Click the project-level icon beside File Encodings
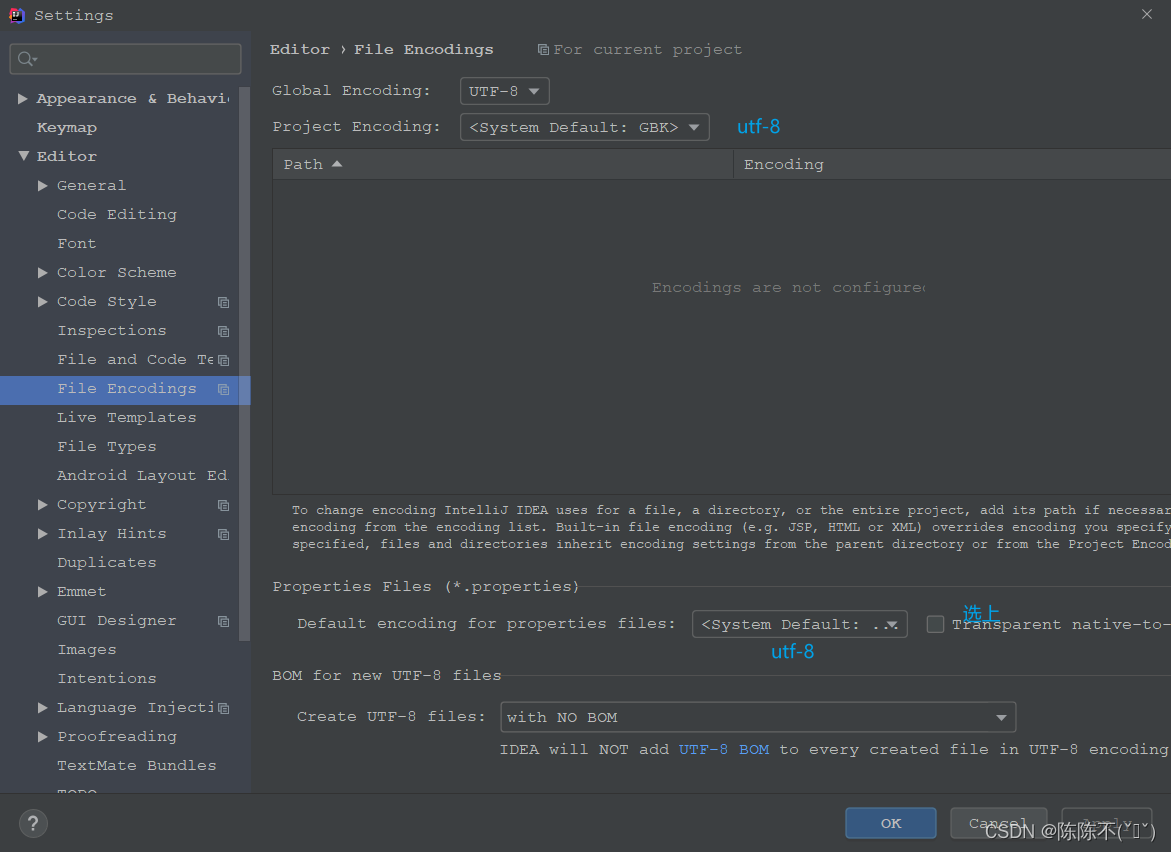This screenshot has height=852, width=1171. click(x=223, y=389)
